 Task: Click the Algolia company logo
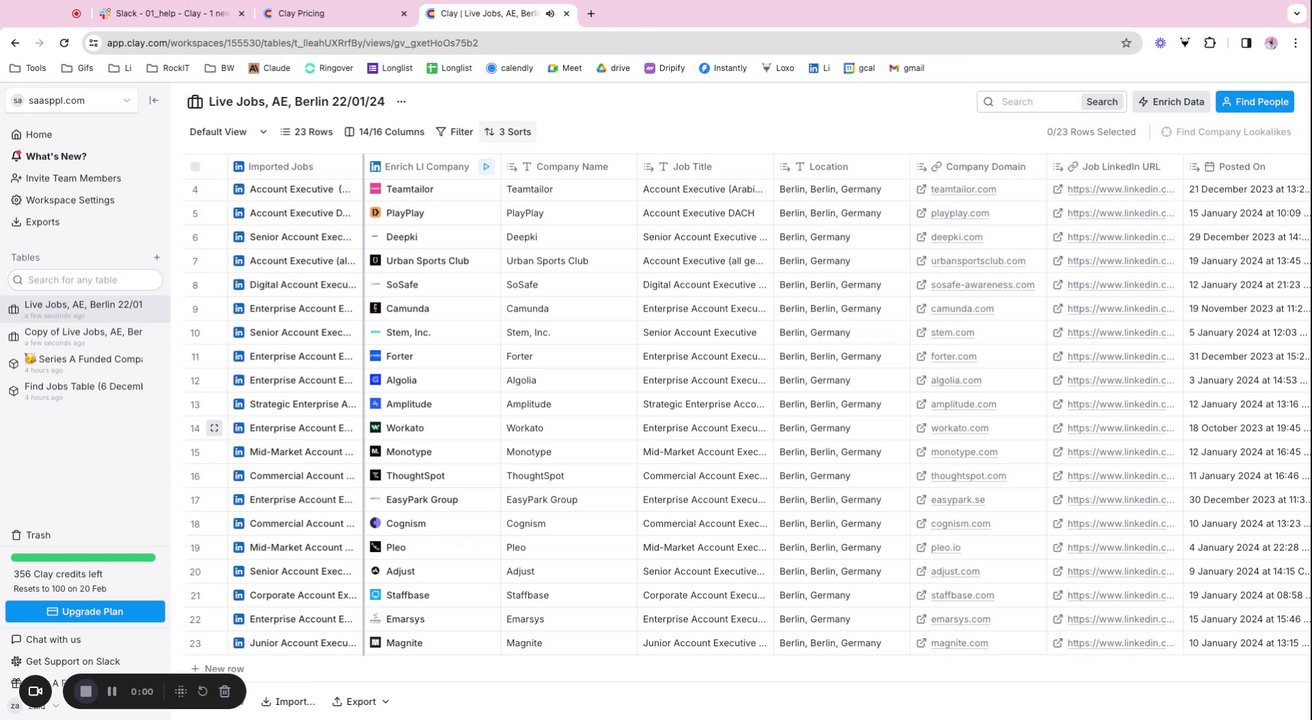pos(376,380)
